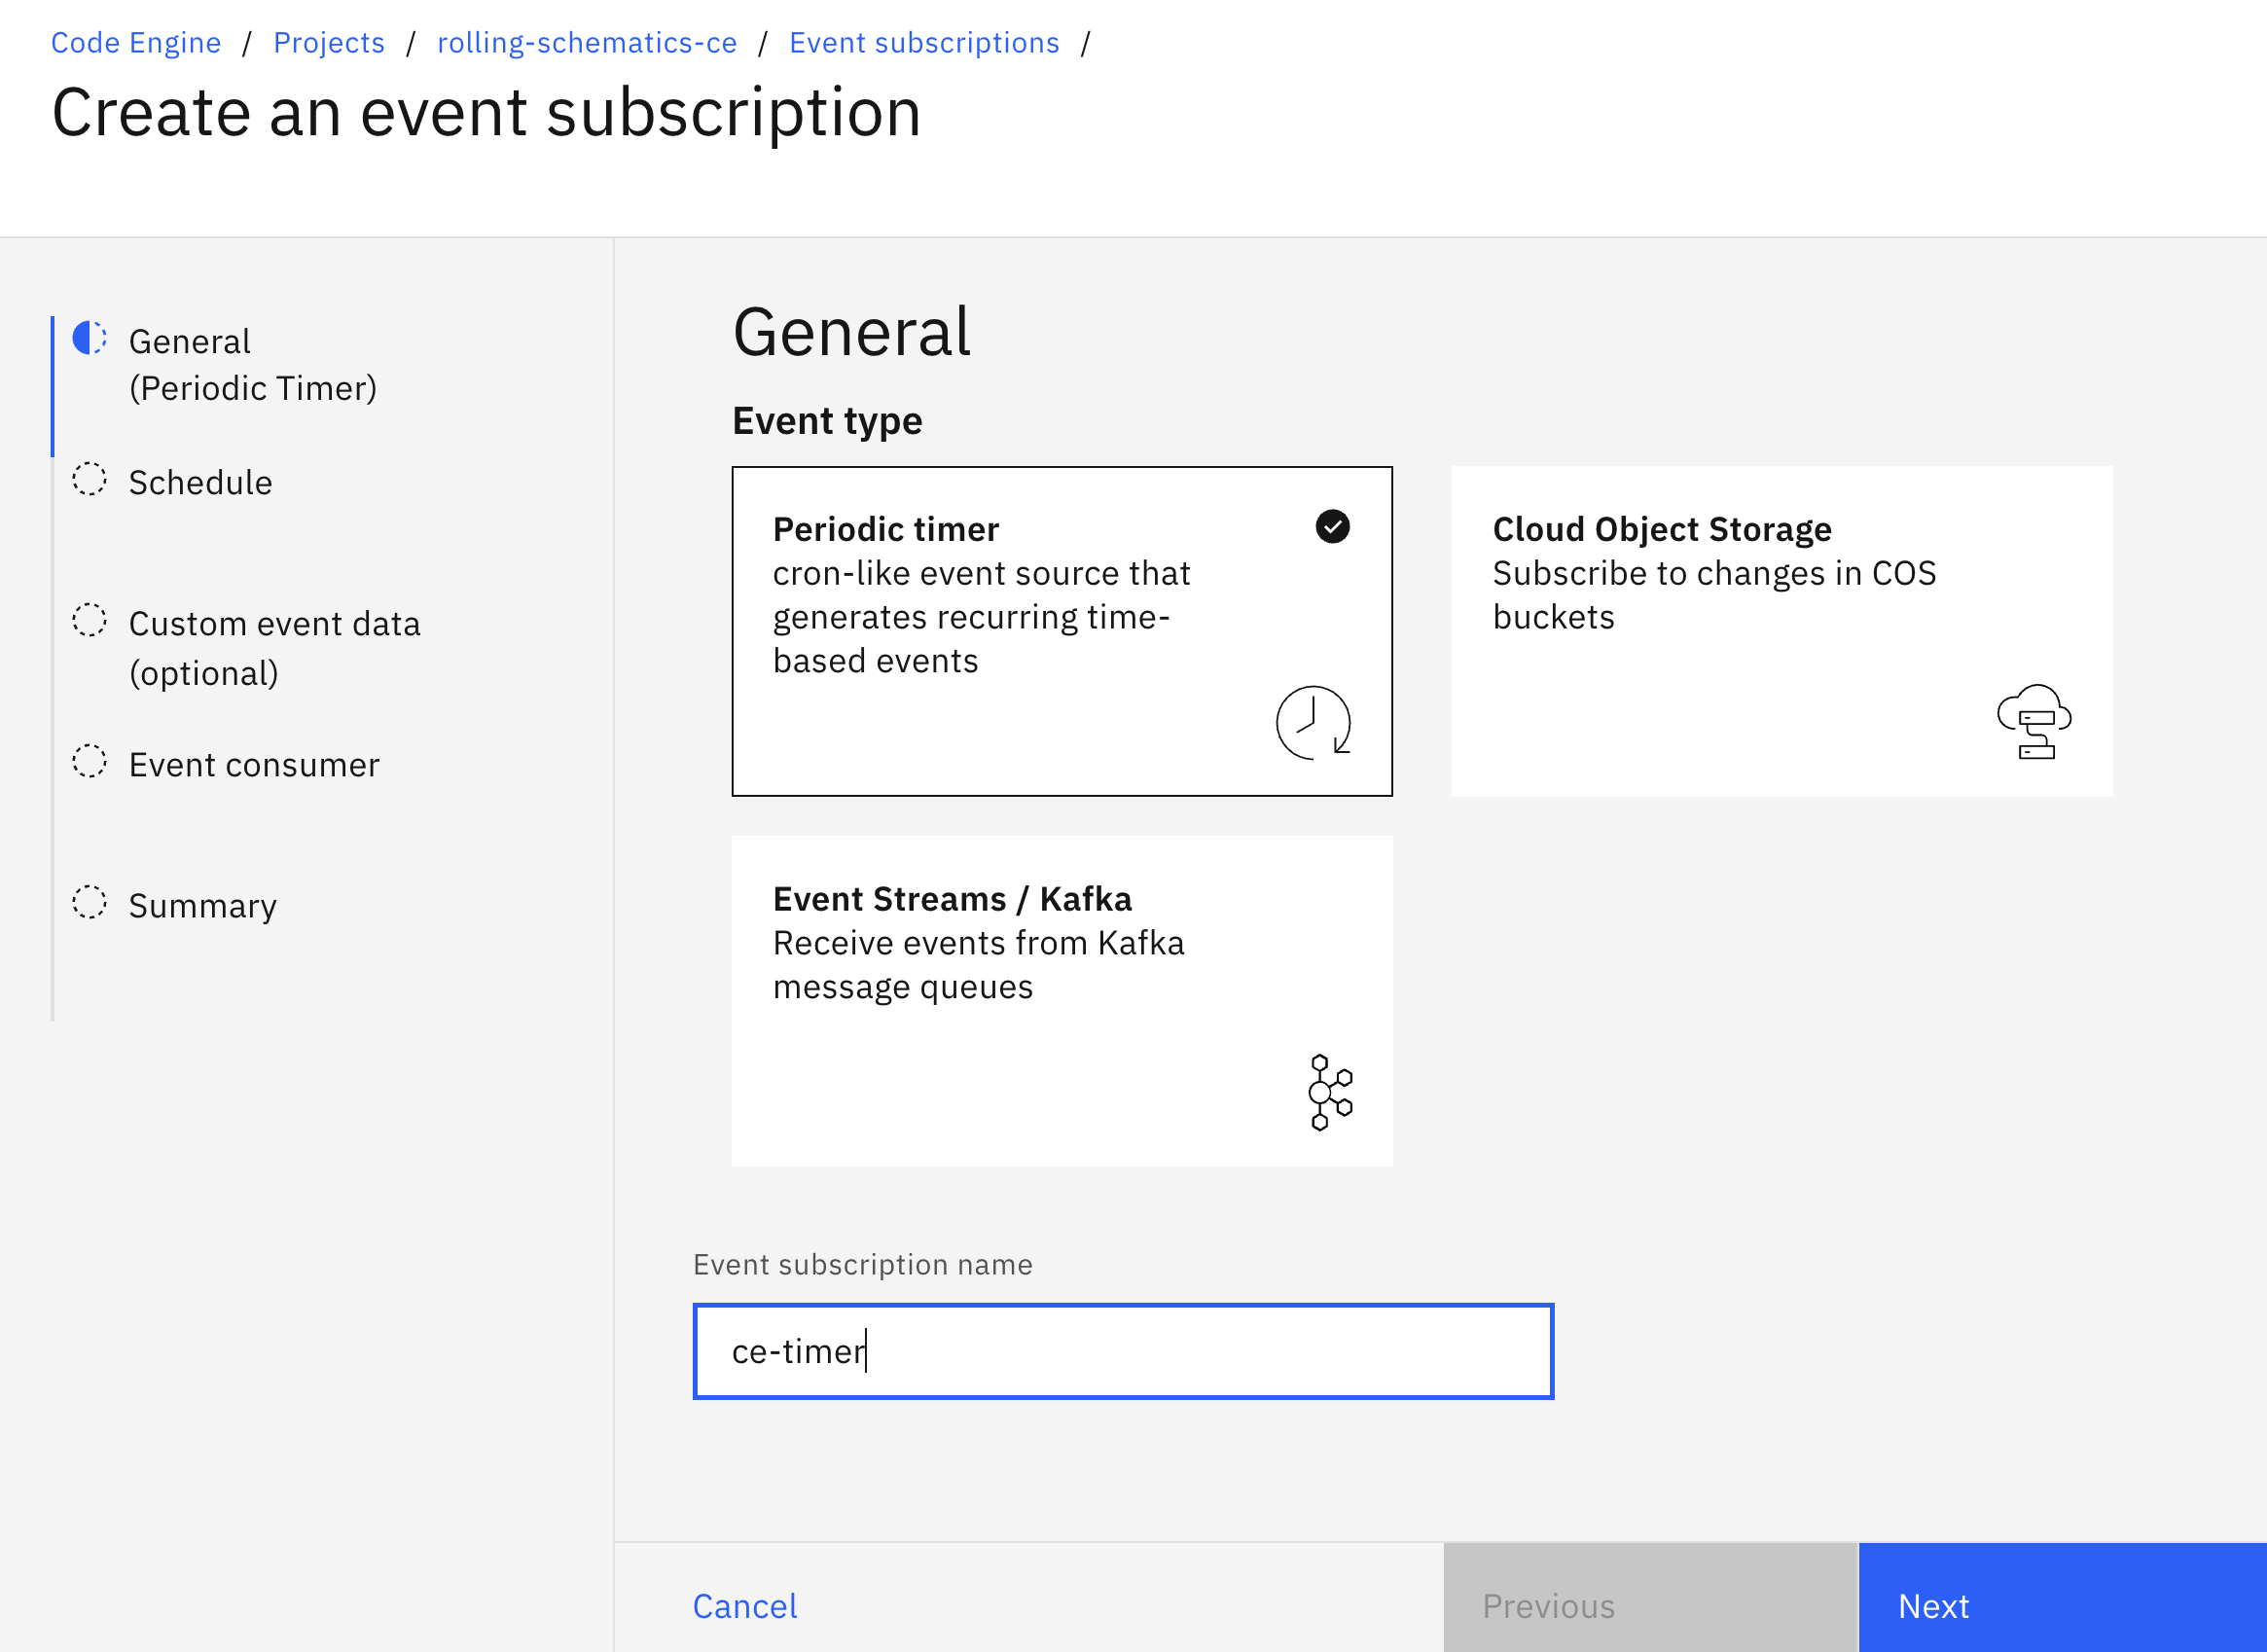
Task: Navigate to rolling-schematics-ce breadcrumb
Action: tap(587, 43)
